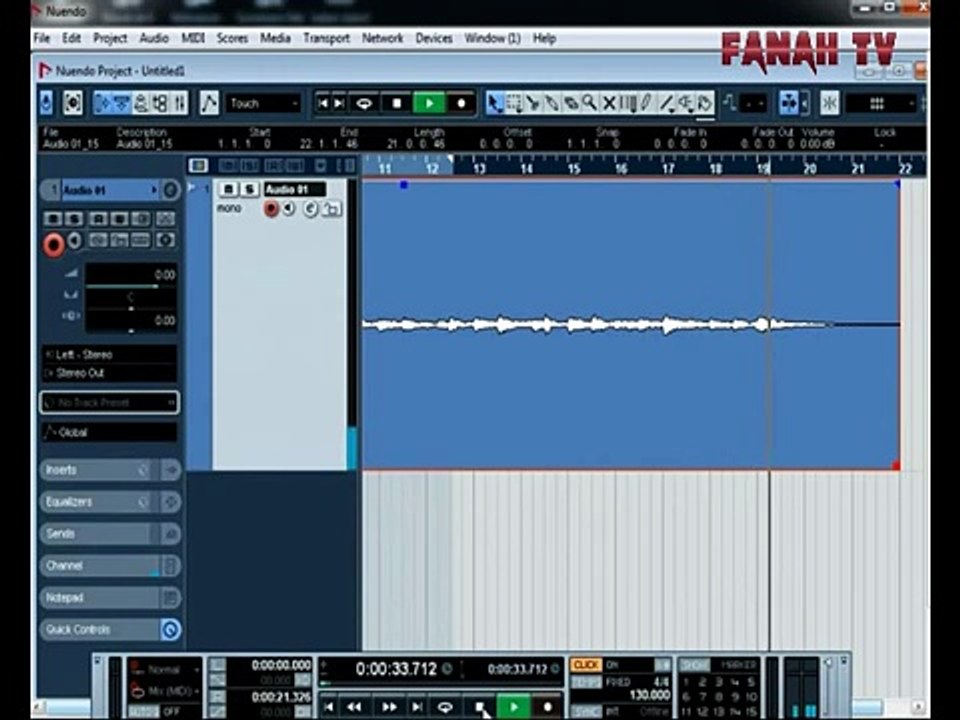Select the Audio 01 waveform event
960x720 pixels.
pos(631,324)
